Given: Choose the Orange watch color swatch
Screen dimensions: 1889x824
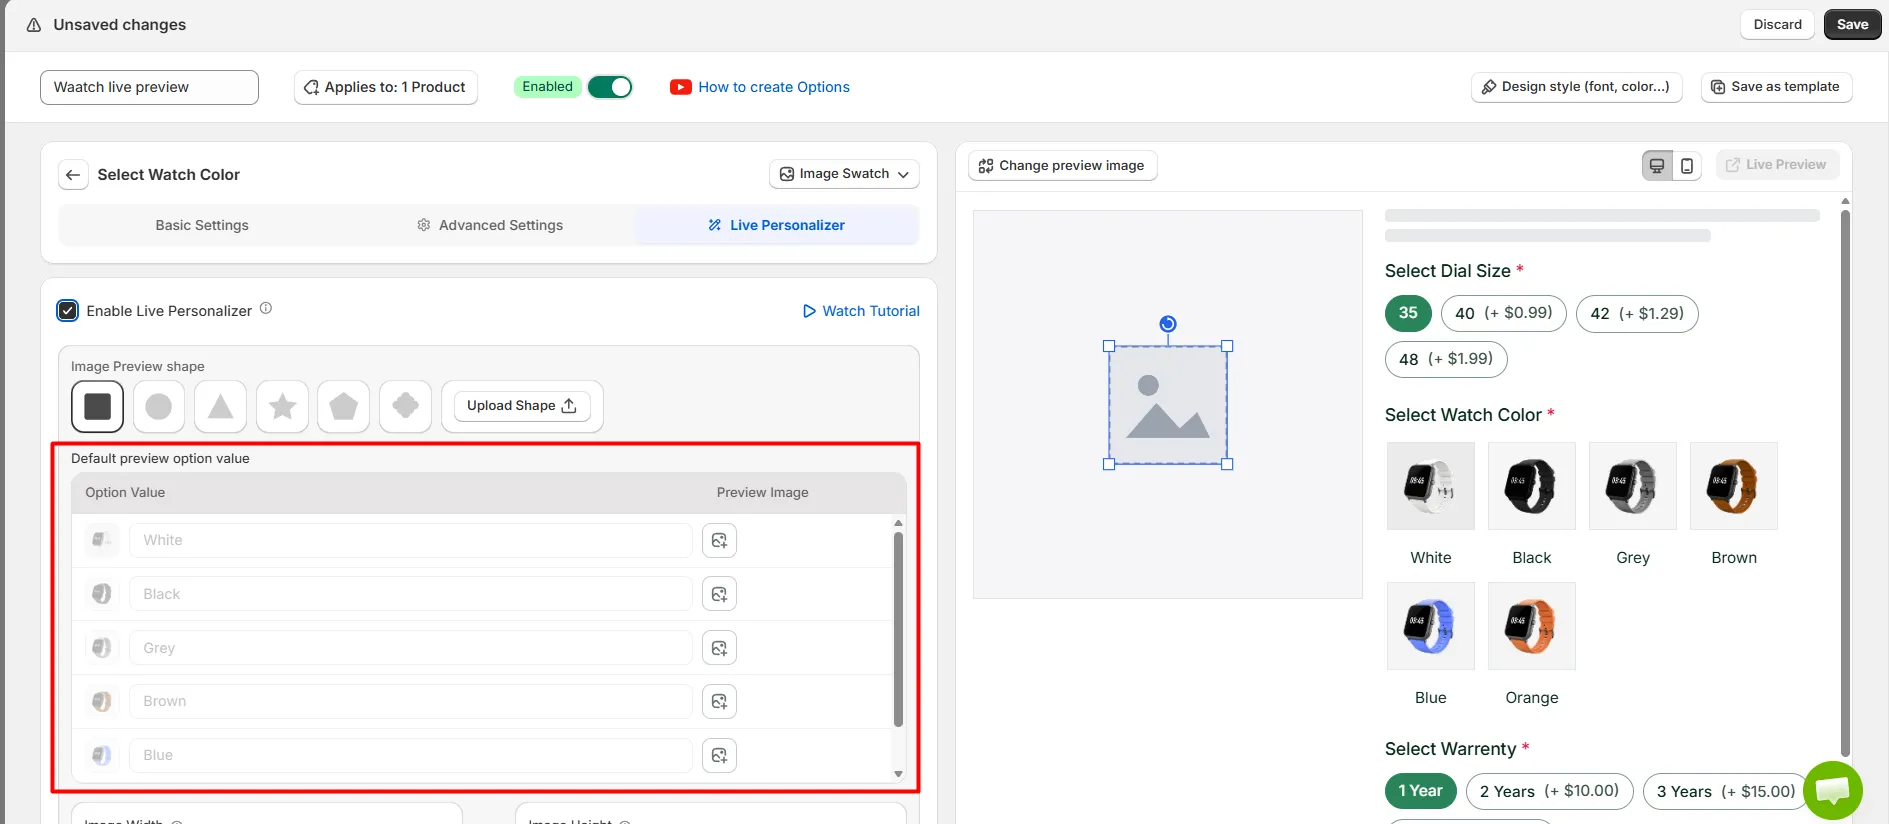Looking at the screenshot, I should pyautogui.click(x=1531, y=626).
